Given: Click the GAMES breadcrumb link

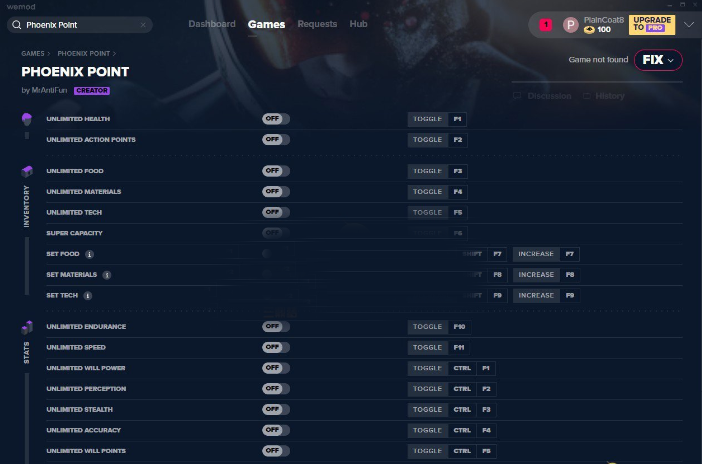Looking at the screenshot, I should [33, 53].
